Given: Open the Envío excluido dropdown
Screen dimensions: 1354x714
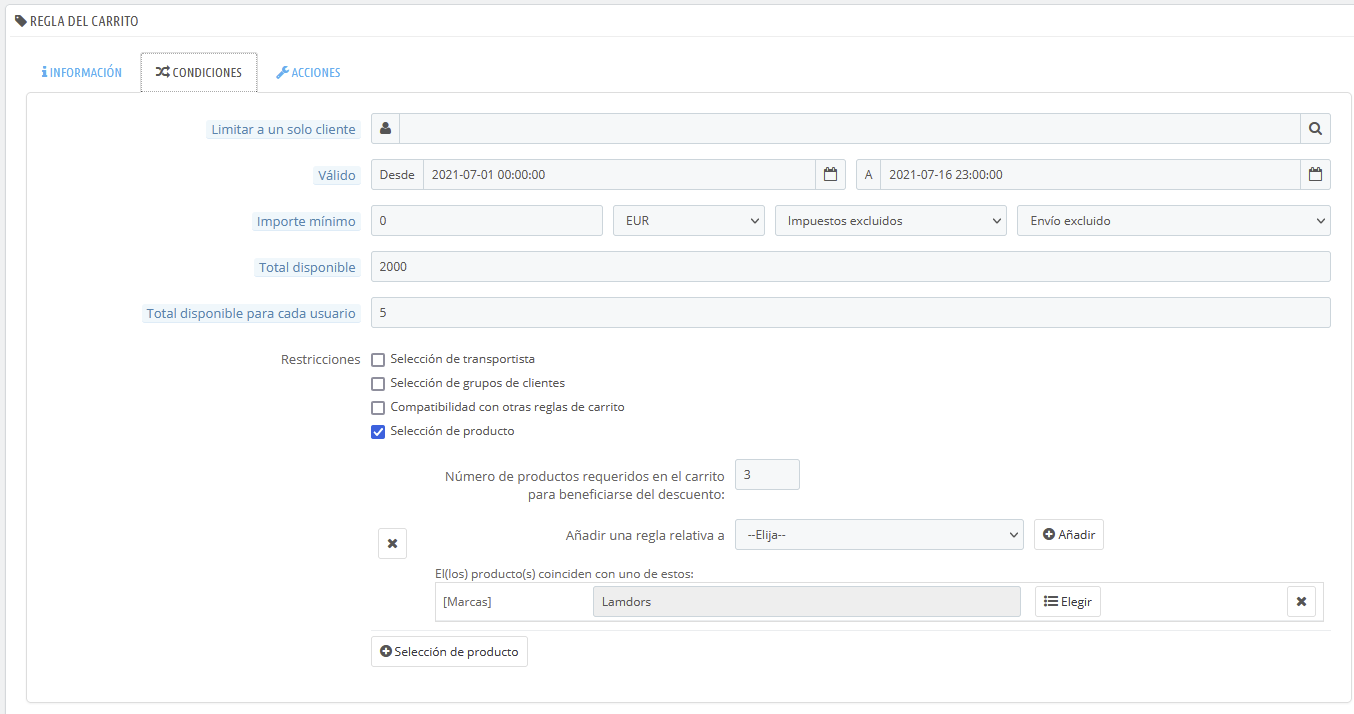Looking at the screenshot, I should click(1173, 221).
